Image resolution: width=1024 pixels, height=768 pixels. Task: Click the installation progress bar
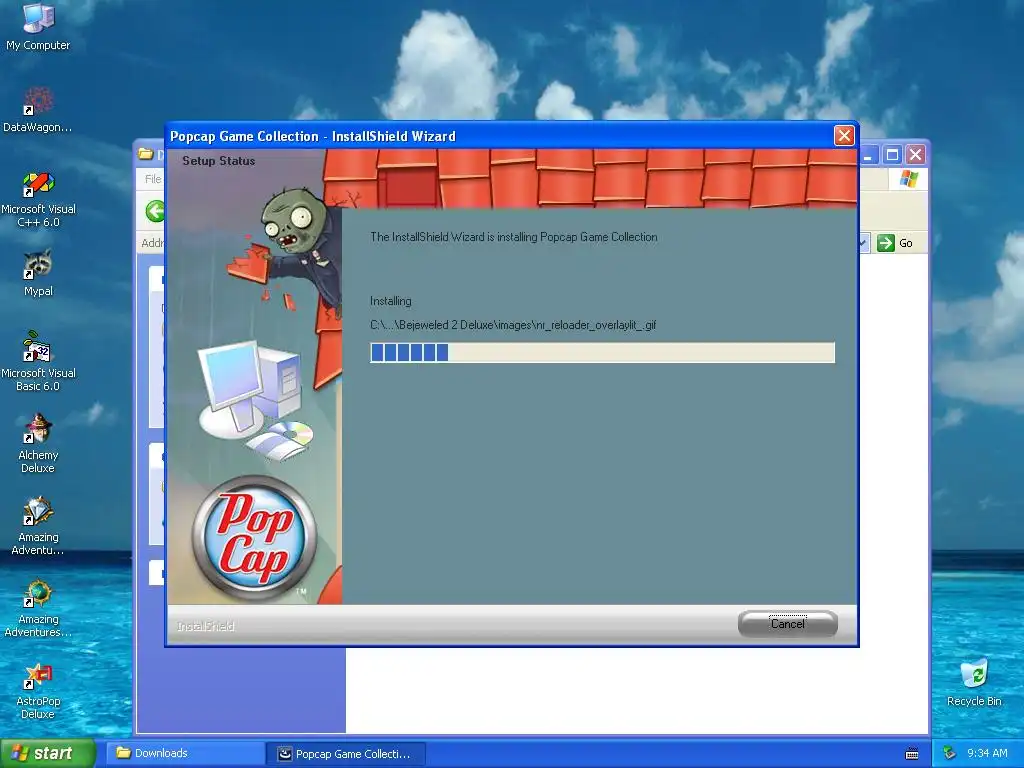[602, 353]
